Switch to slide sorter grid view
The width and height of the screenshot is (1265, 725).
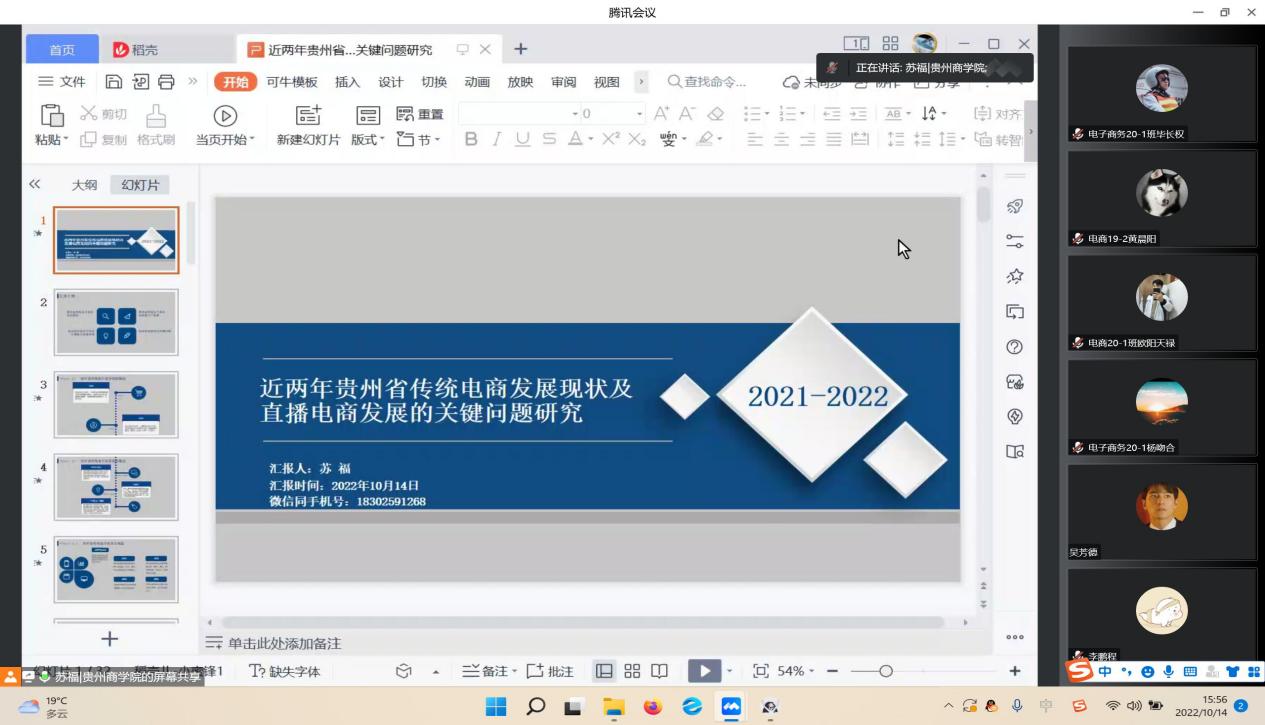(x=632, y=671)
